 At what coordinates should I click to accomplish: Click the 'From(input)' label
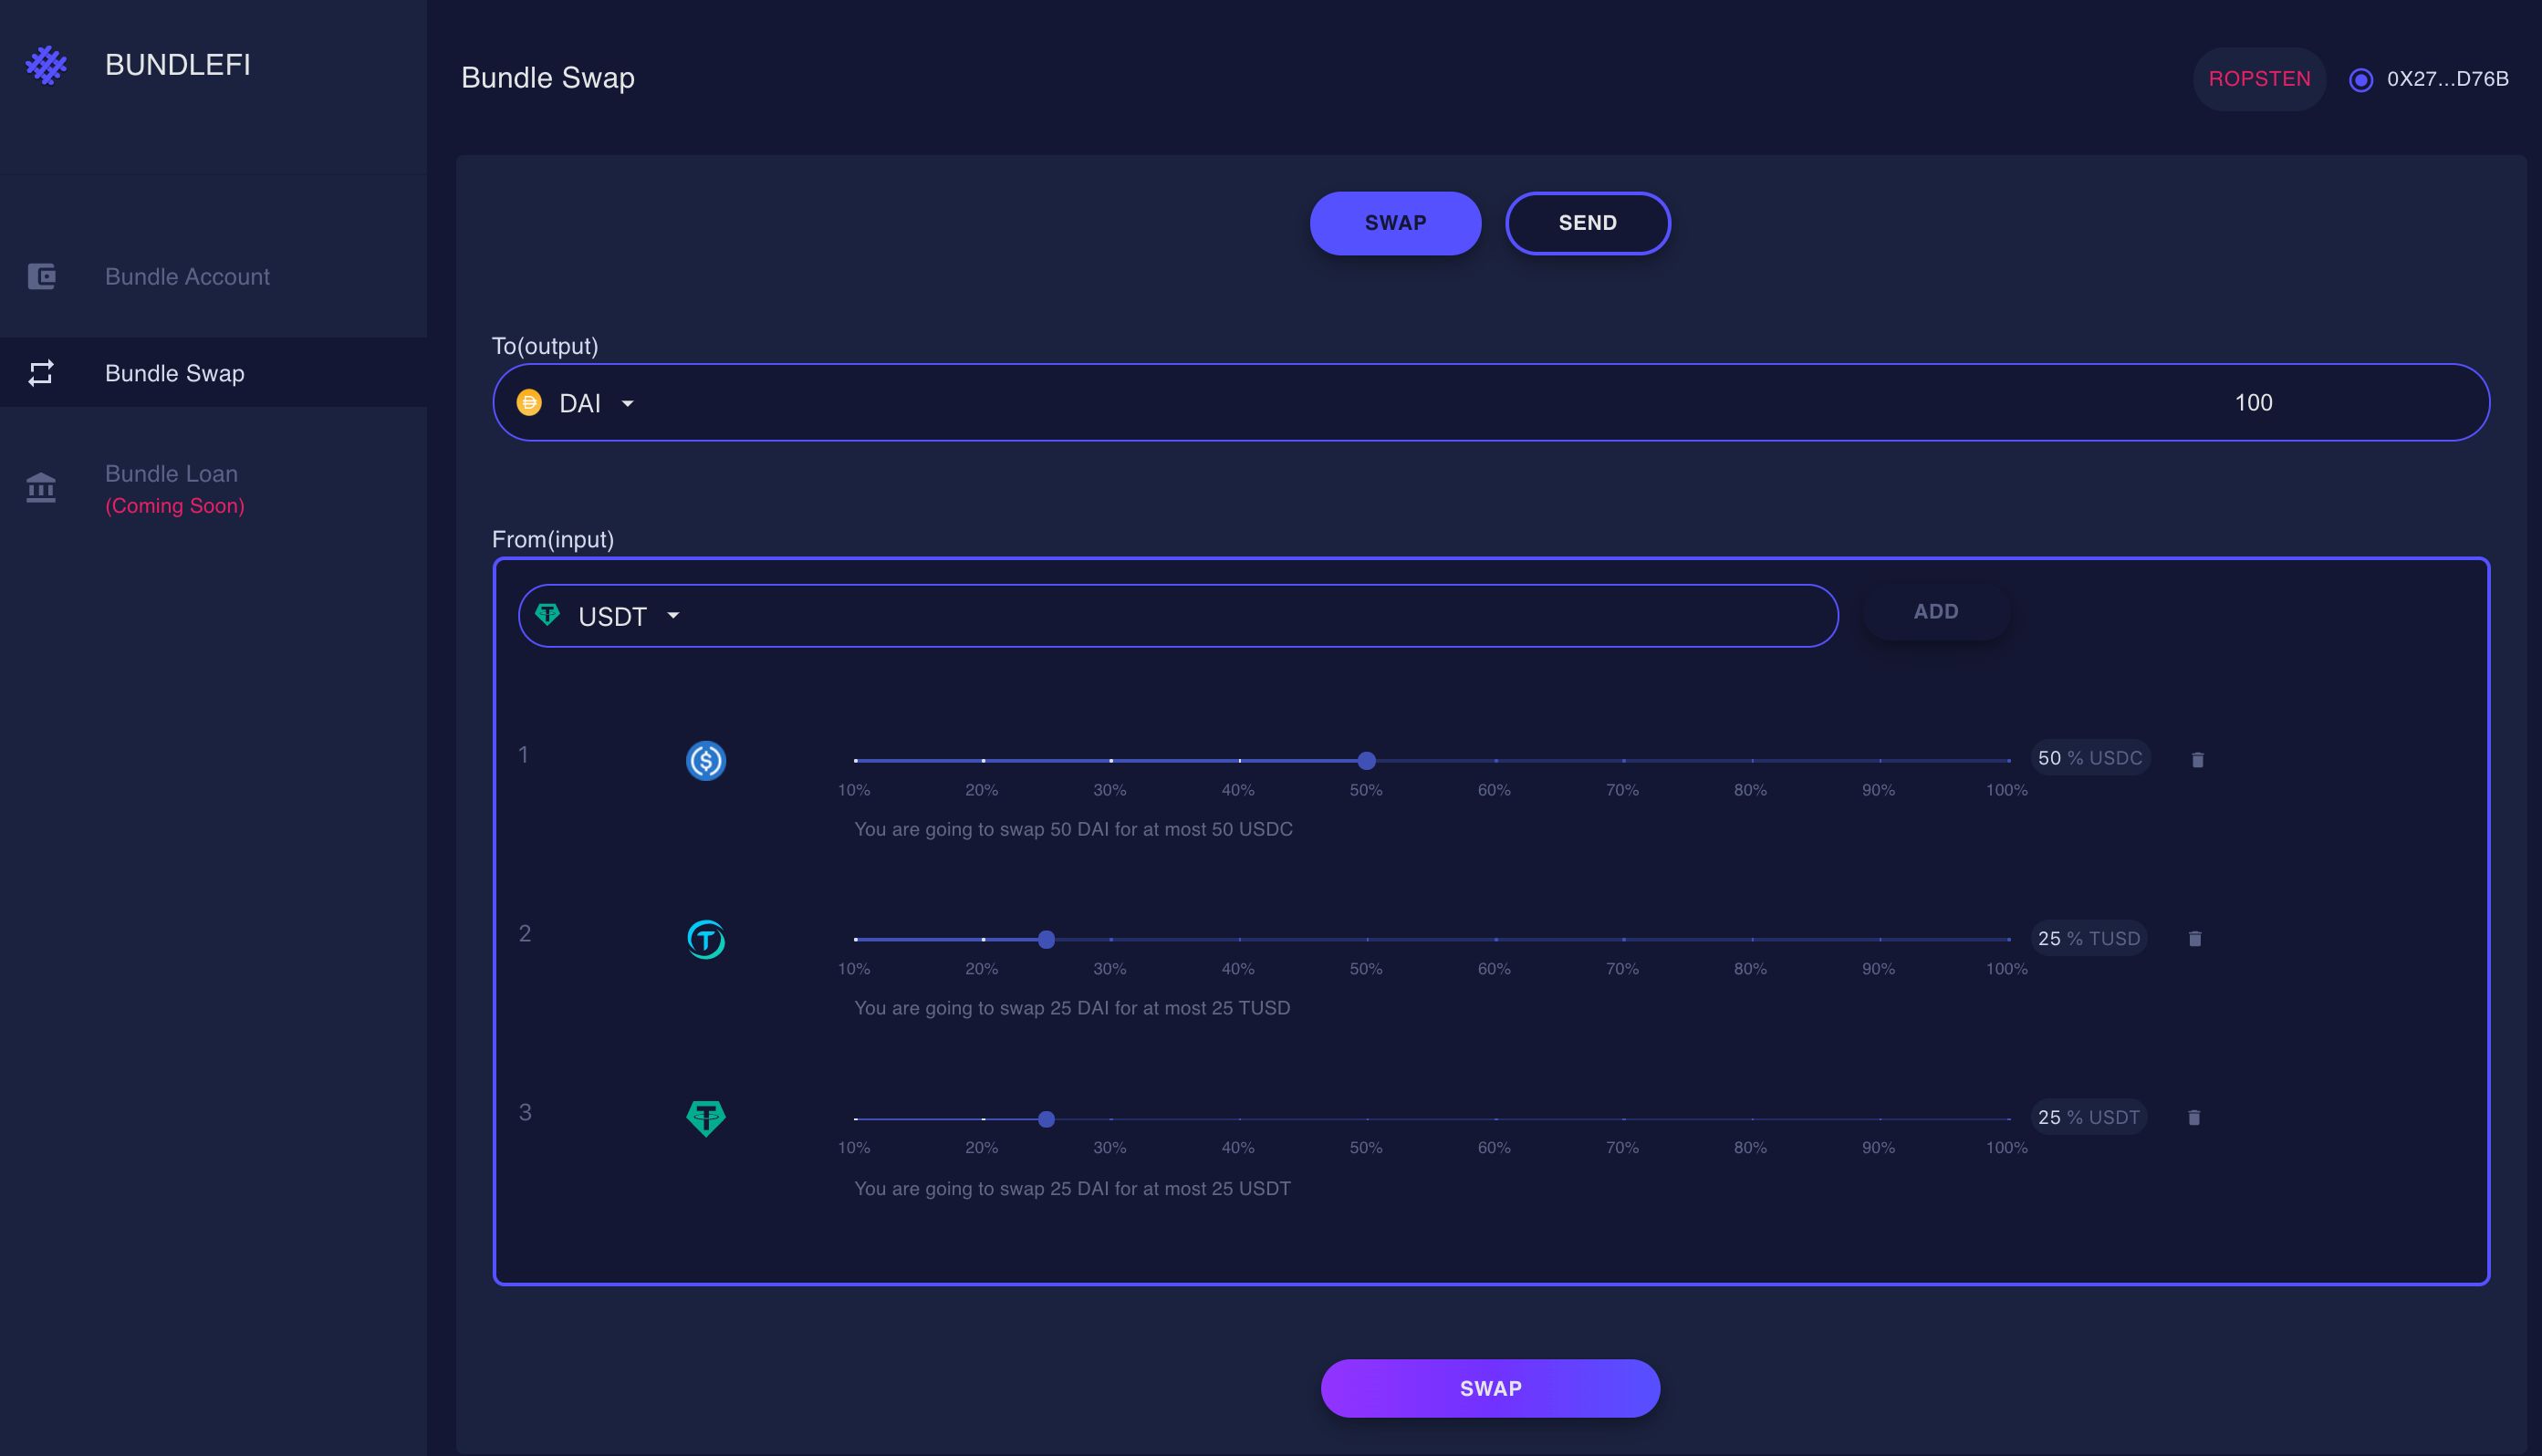[x=553, y=539]
